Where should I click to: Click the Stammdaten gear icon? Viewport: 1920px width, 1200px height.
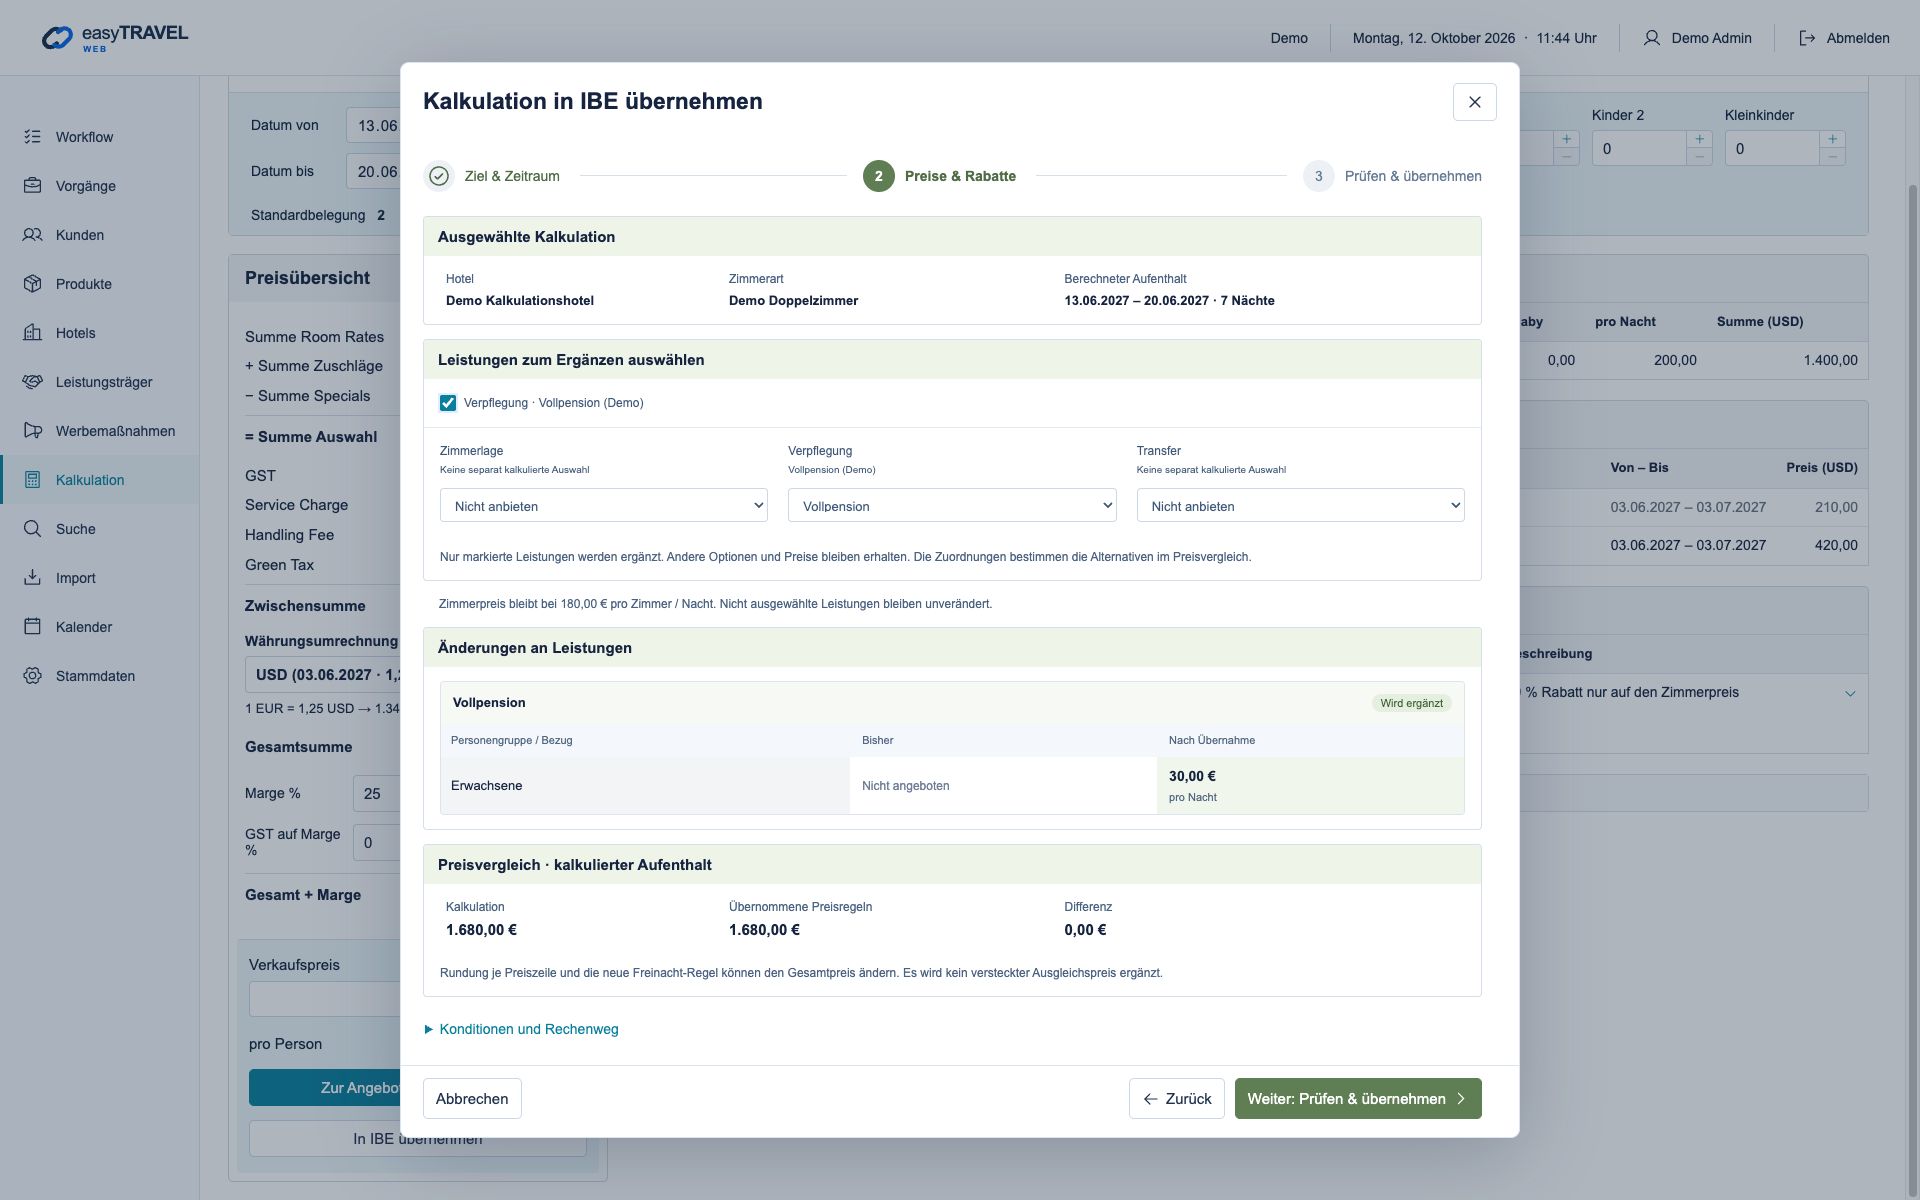tap(33, 676)
